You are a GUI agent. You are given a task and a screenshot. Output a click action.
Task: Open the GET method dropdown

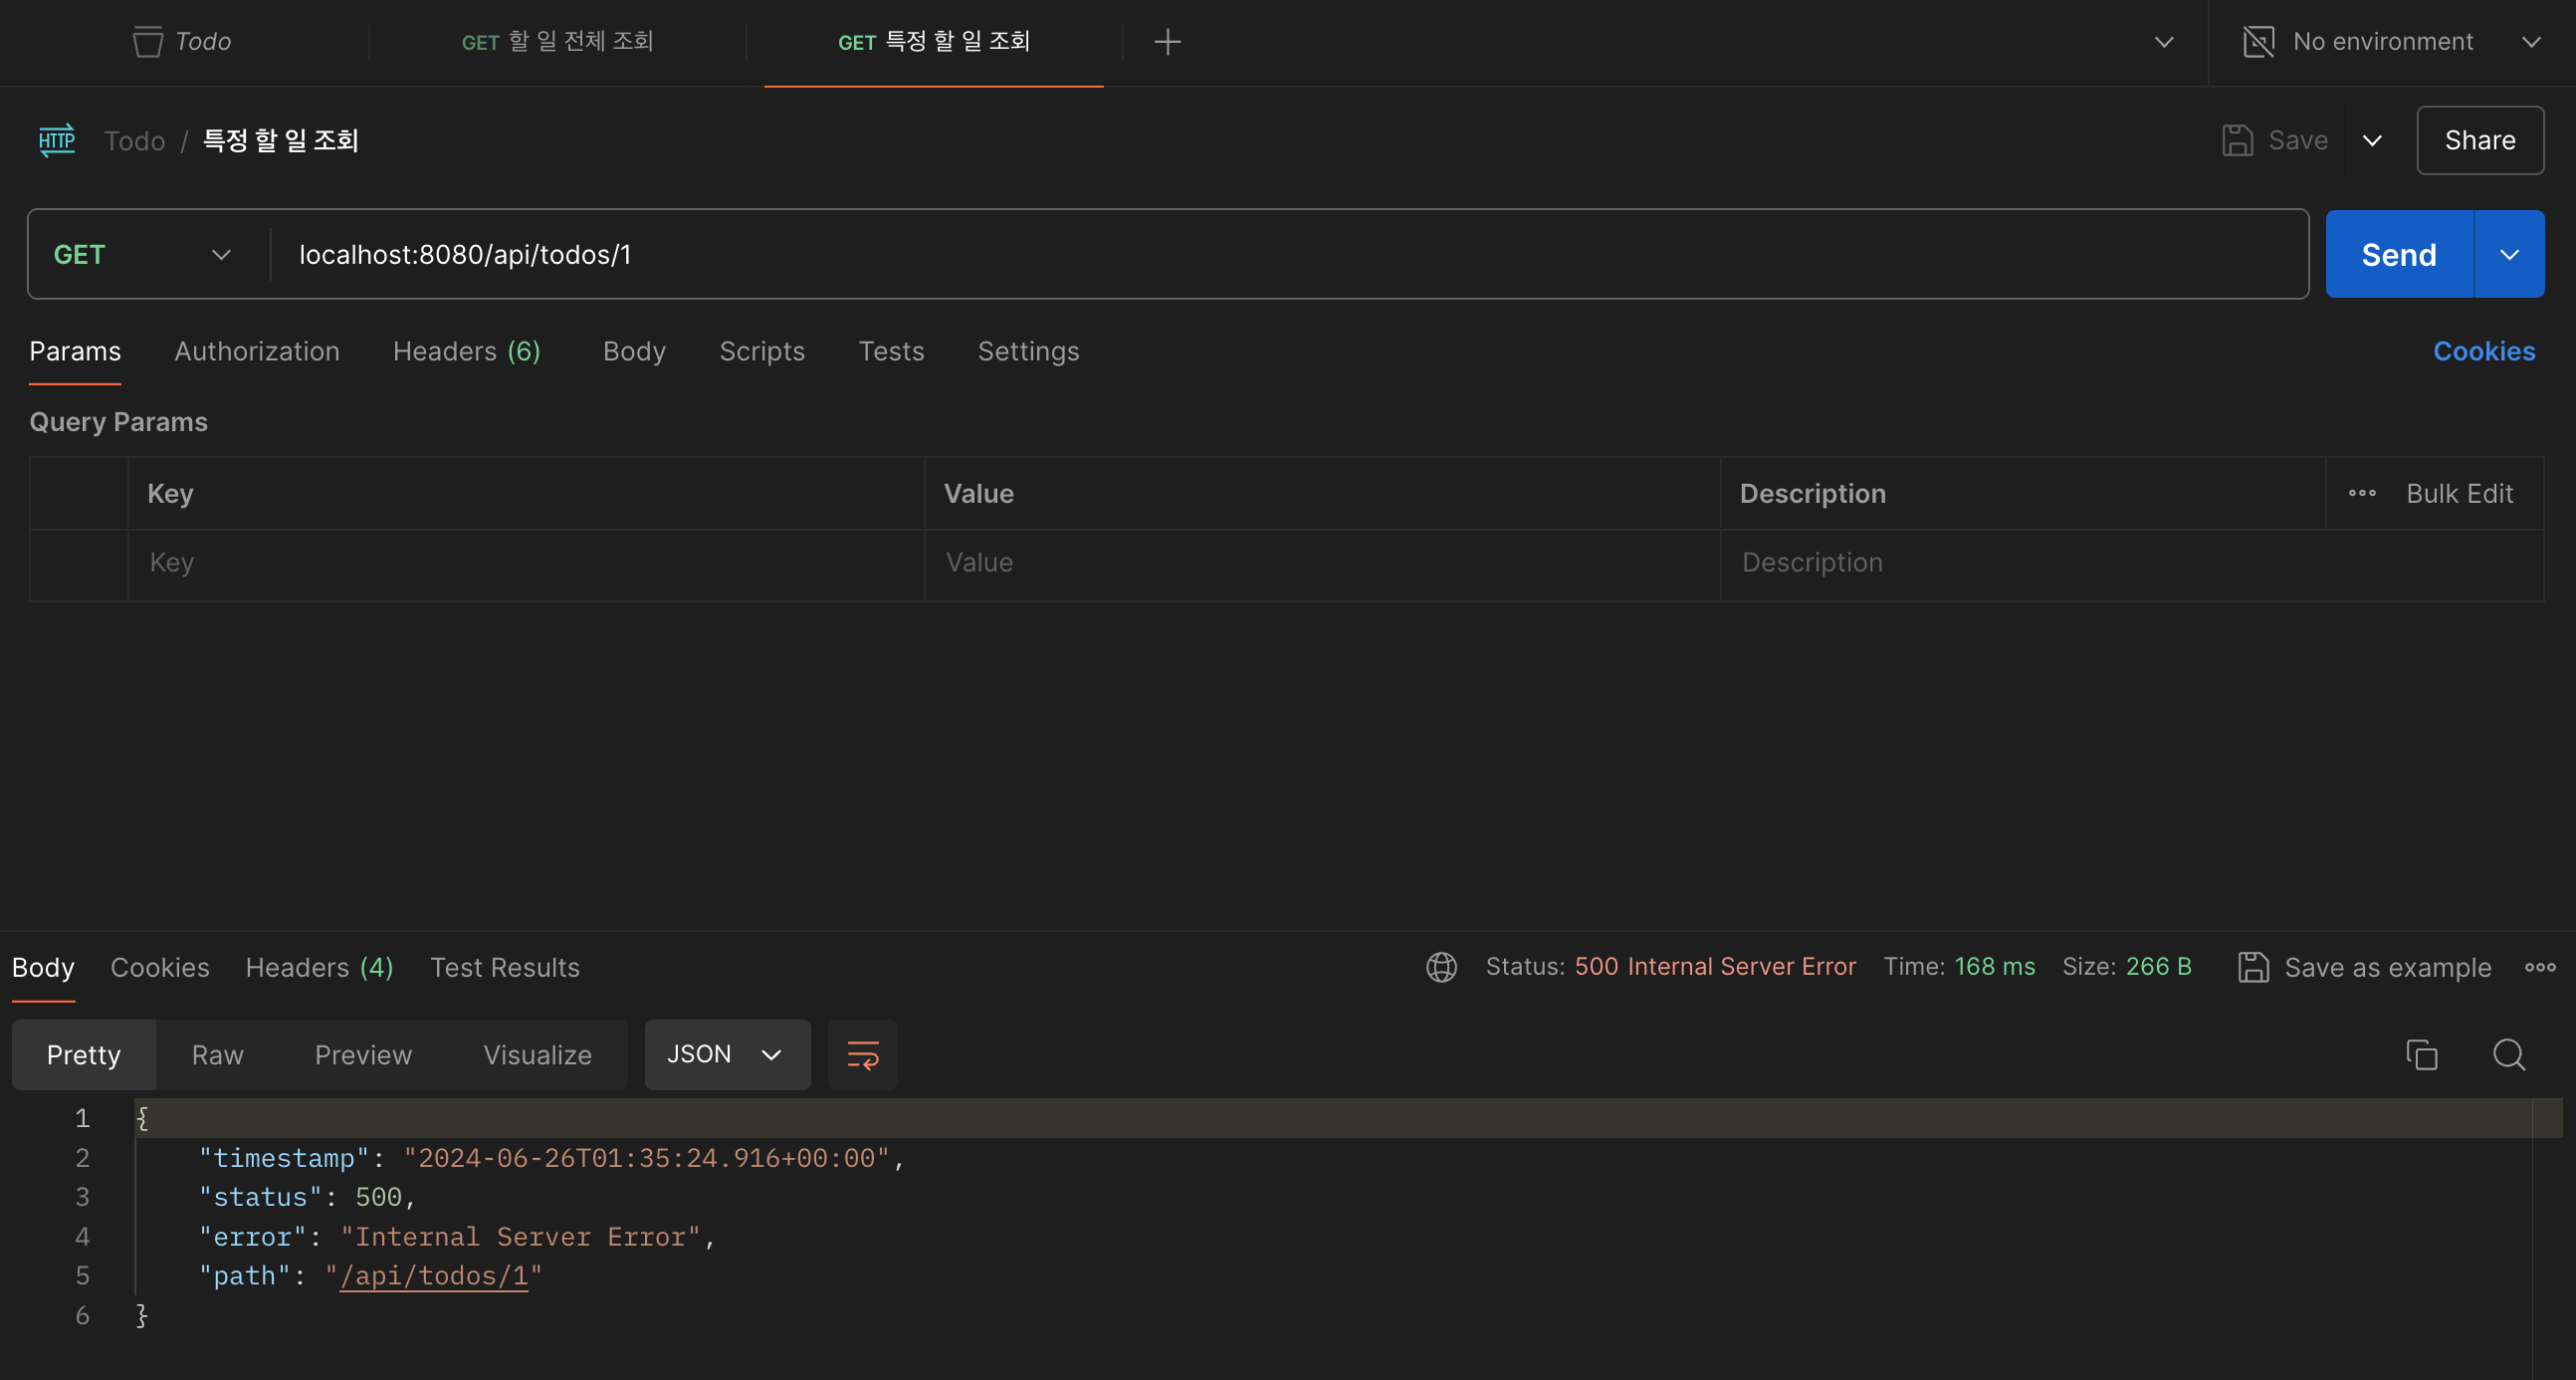(142, 255)
